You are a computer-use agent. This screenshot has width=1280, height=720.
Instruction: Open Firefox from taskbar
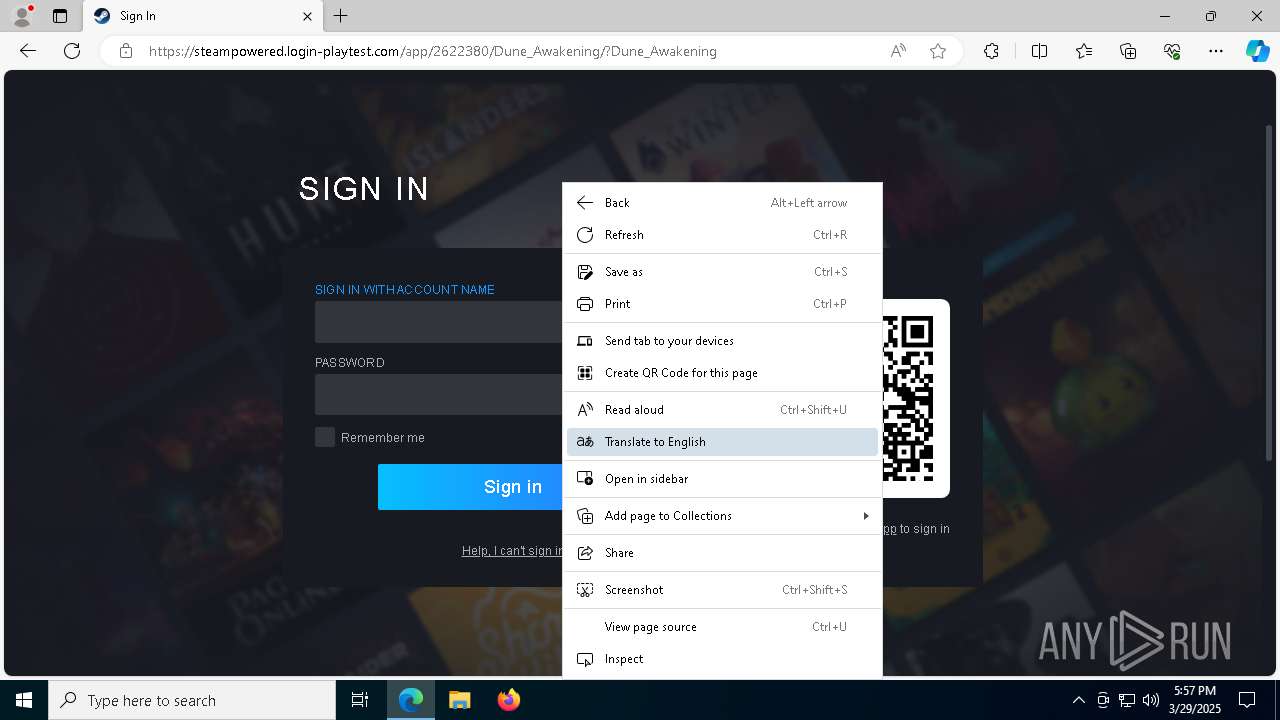508,700
